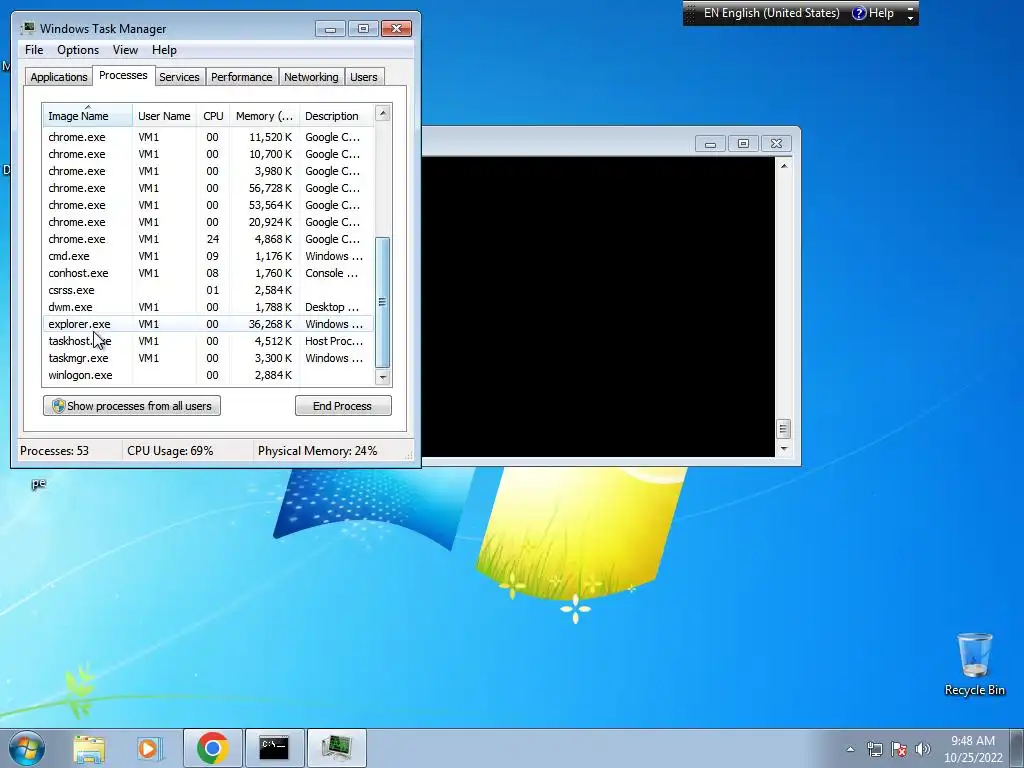Image resolution: width=1024 pixels, height=768 pixels.
Task: Open the EN English language selector
Action: pos(771,13)
